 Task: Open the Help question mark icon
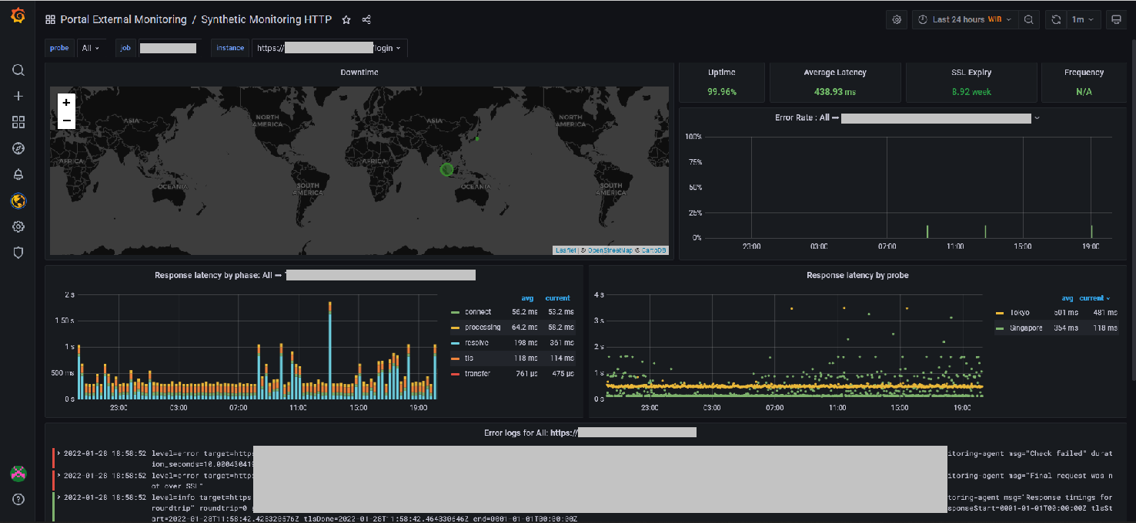point(19,499)
